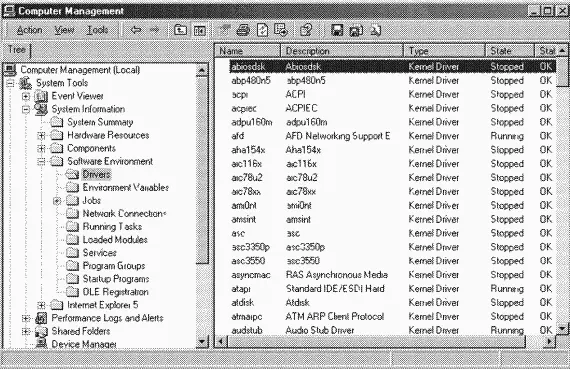Image resolution: width=570 pixels, height=369 pixels.
Task: Click the System Tools icon in tree
Action: tap(26, 83)
